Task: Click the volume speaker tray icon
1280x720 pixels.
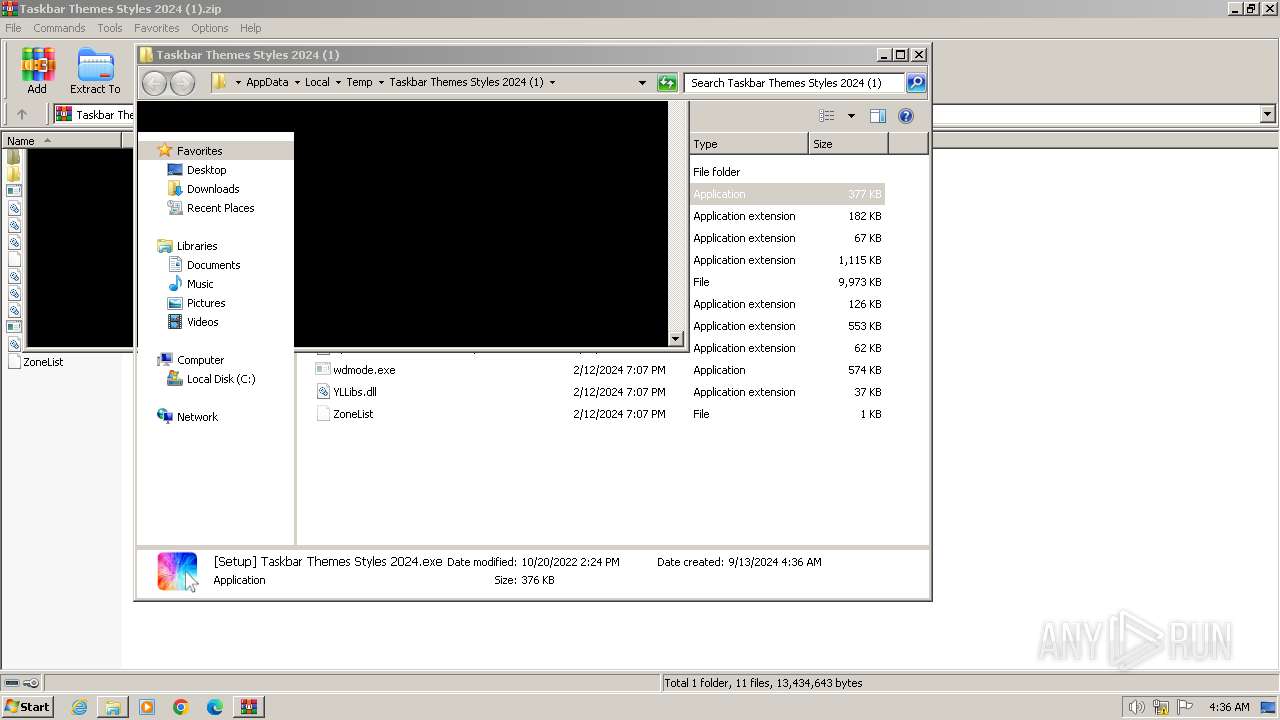Action: (1137, 707)
